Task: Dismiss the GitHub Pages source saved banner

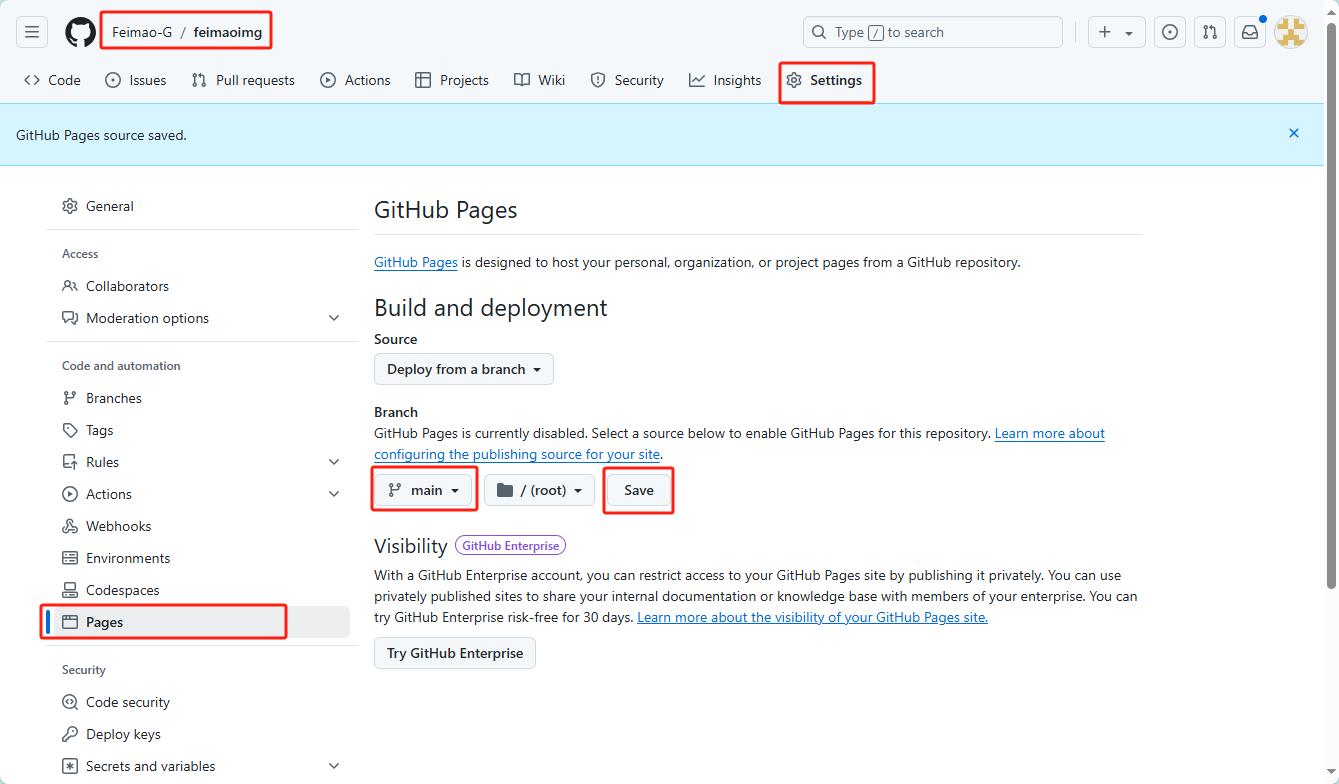Action: tap(1294, 133)
